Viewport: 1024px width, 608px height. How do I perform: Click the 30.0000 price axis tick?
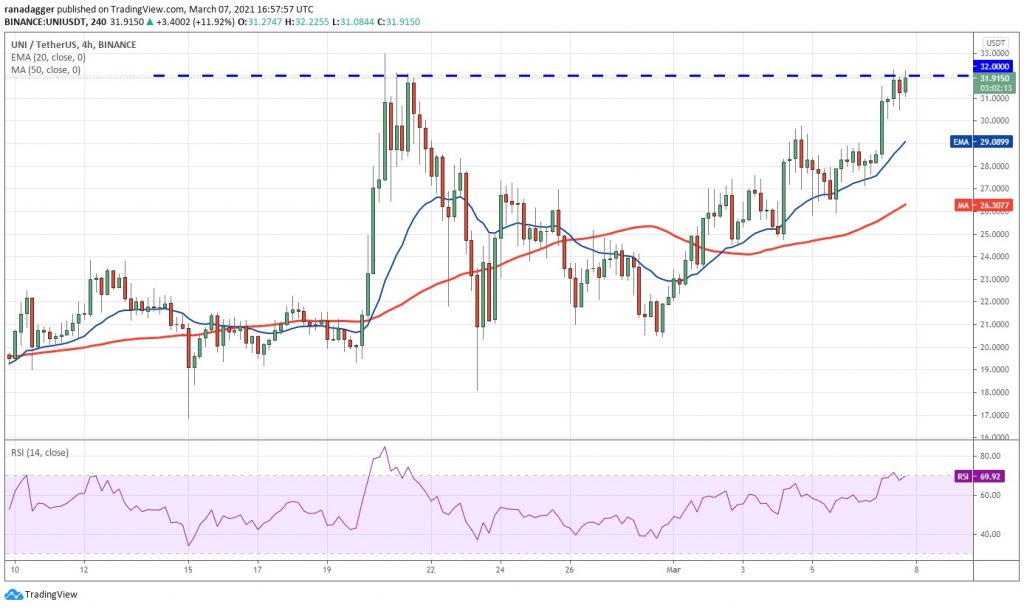993,121
